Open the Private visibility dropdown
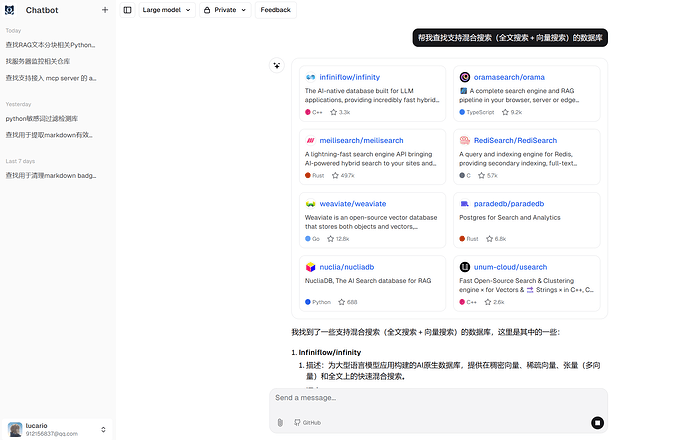This screenshot has height=440, width=690. point(225,10)
